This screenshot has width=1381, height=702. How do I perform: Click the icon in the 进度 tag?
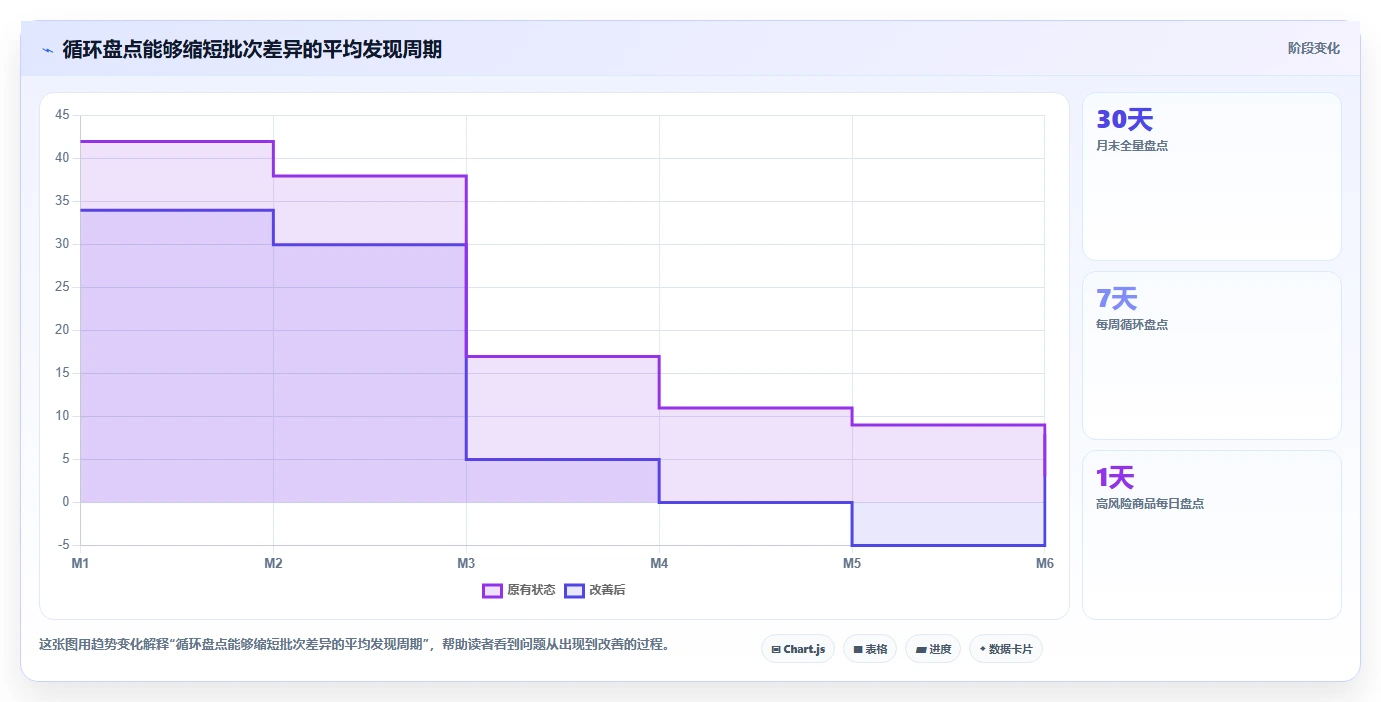coord(920,650)
